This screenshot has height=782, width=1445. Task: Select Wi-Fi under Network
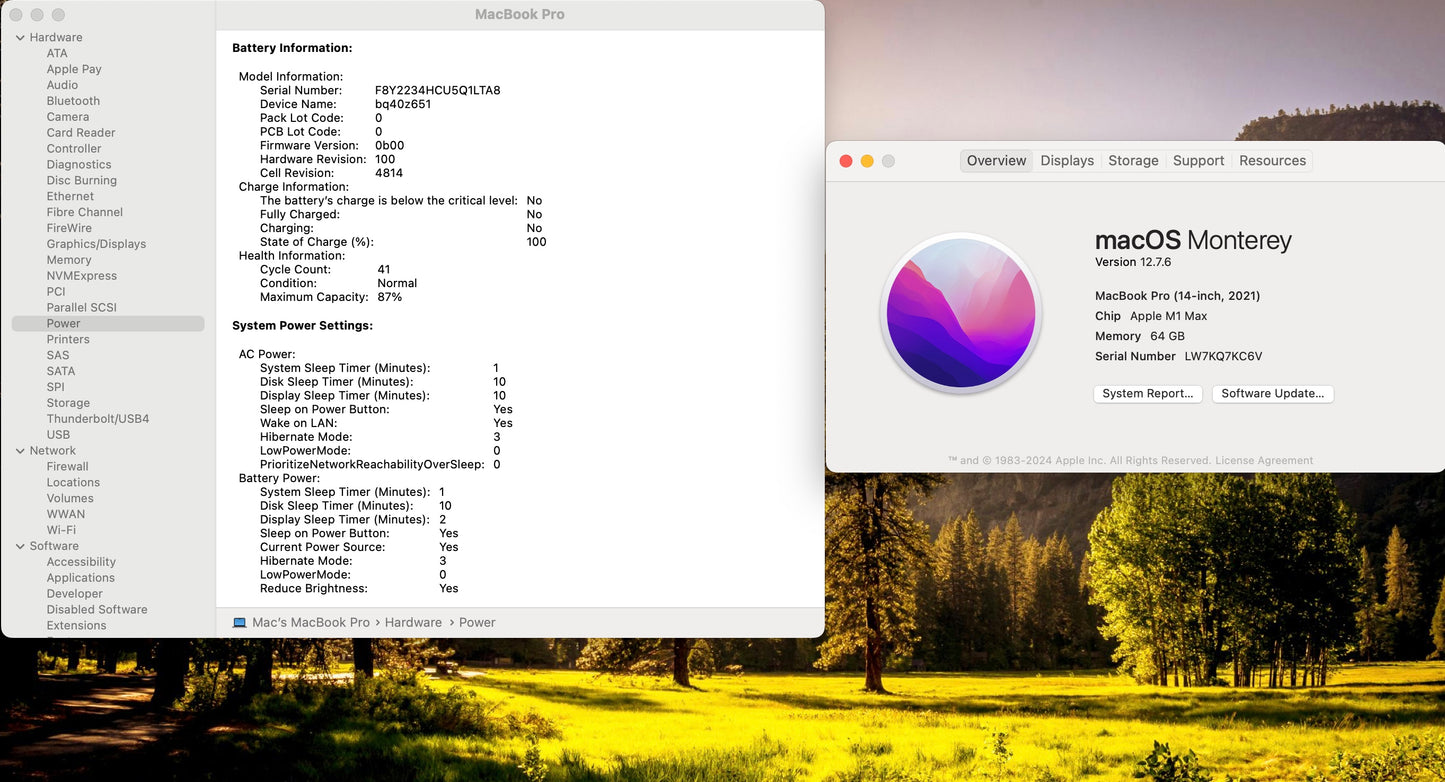click(61, 530)
